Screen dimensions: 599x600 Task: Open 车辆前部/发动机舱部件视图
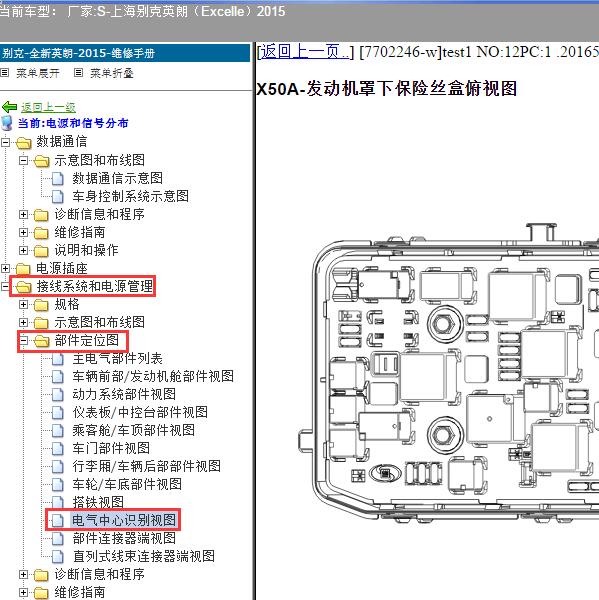coord(153,377)
